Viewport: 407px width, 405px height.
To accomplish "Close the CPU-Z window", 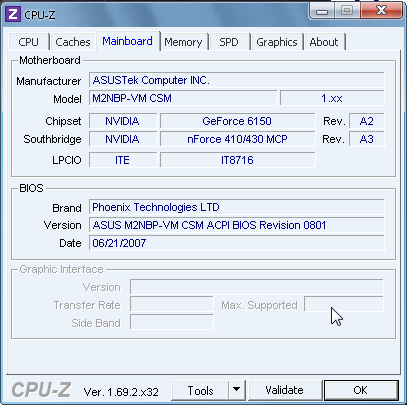I will [x=381, y=11].
